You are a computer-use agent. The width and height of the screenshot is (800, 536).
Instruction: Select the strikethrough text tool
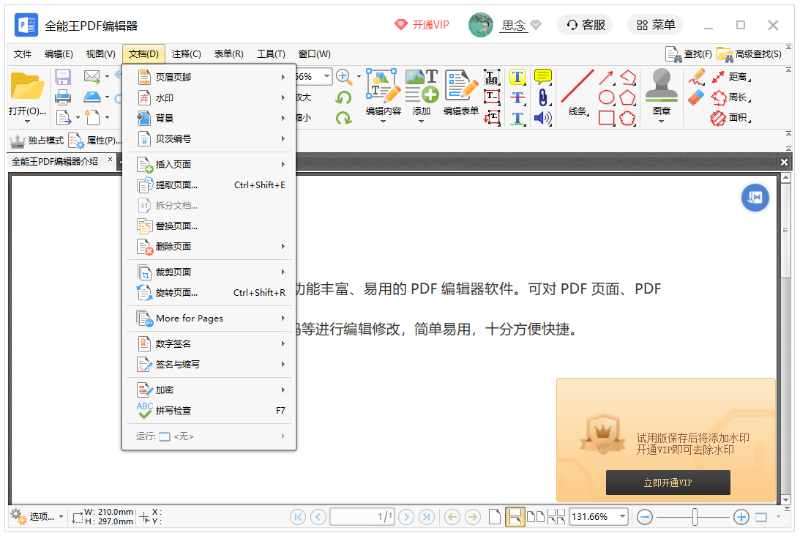coord(517,97)
